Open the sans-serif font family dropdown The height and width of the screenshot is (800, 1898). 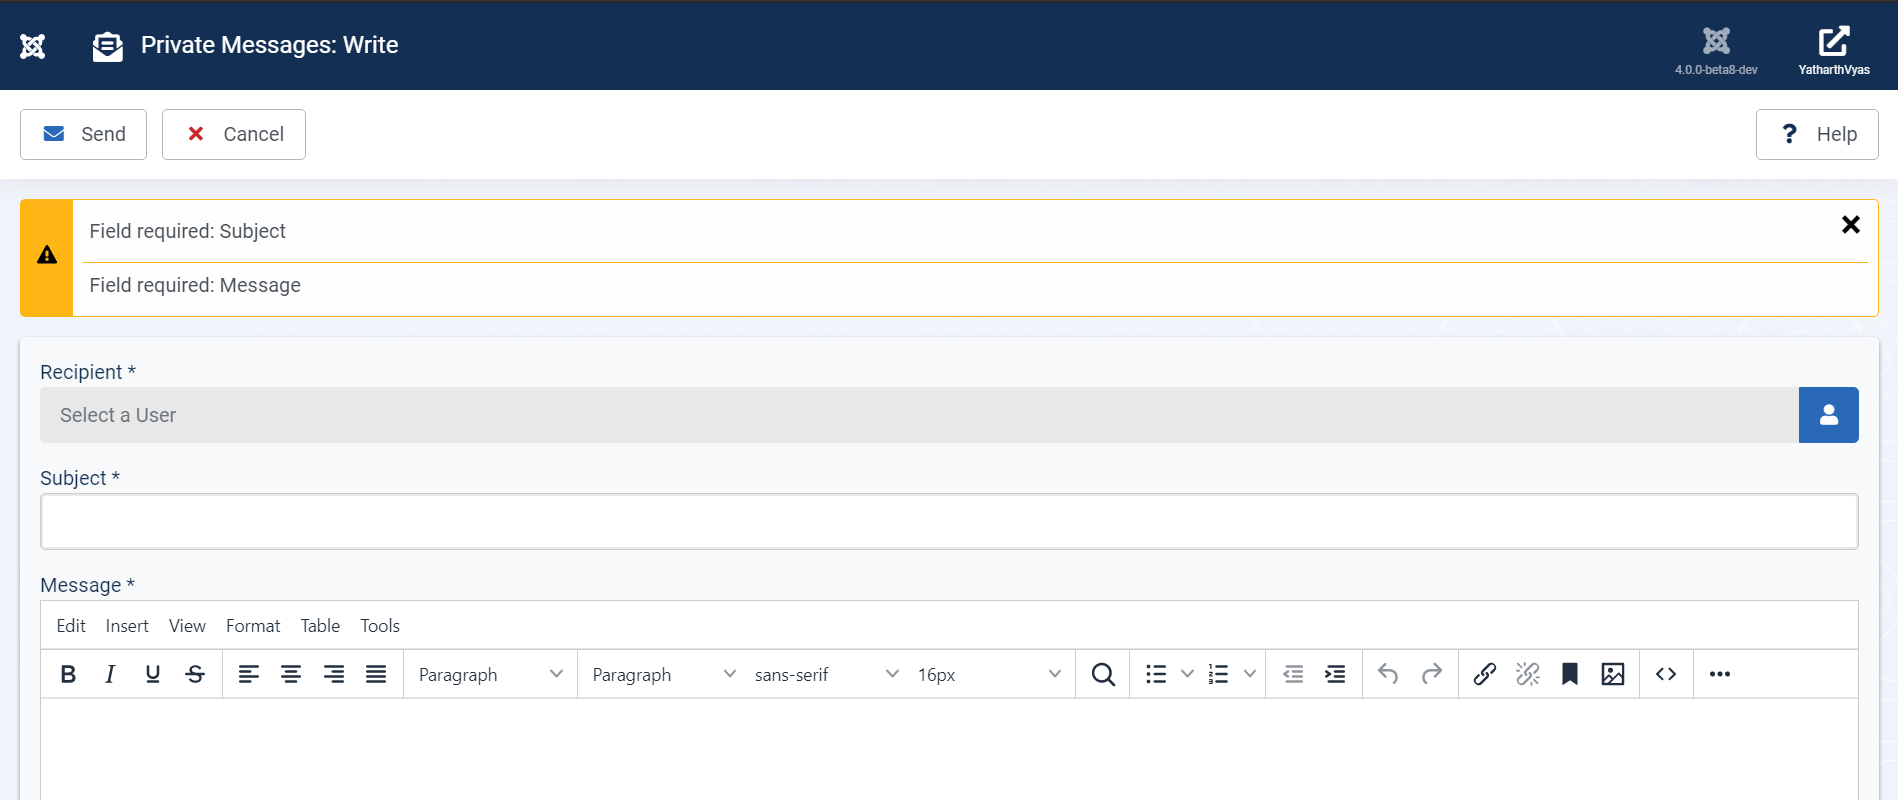[826, 674]
